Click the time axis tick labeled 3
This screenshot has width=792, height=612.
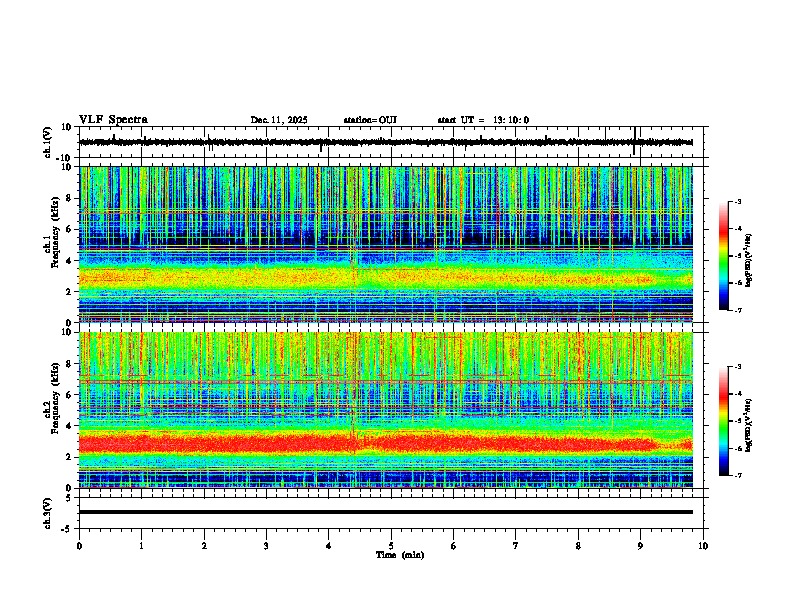click(266, 546)
